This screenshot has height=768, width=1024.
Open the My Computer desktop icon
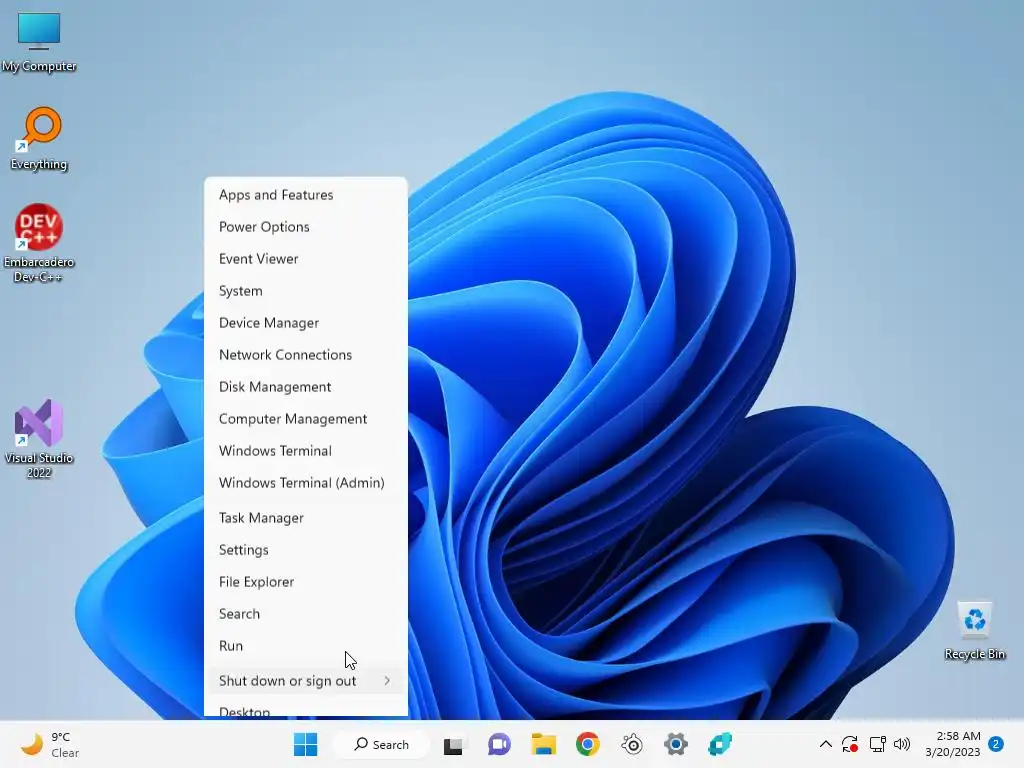(39, 40)
